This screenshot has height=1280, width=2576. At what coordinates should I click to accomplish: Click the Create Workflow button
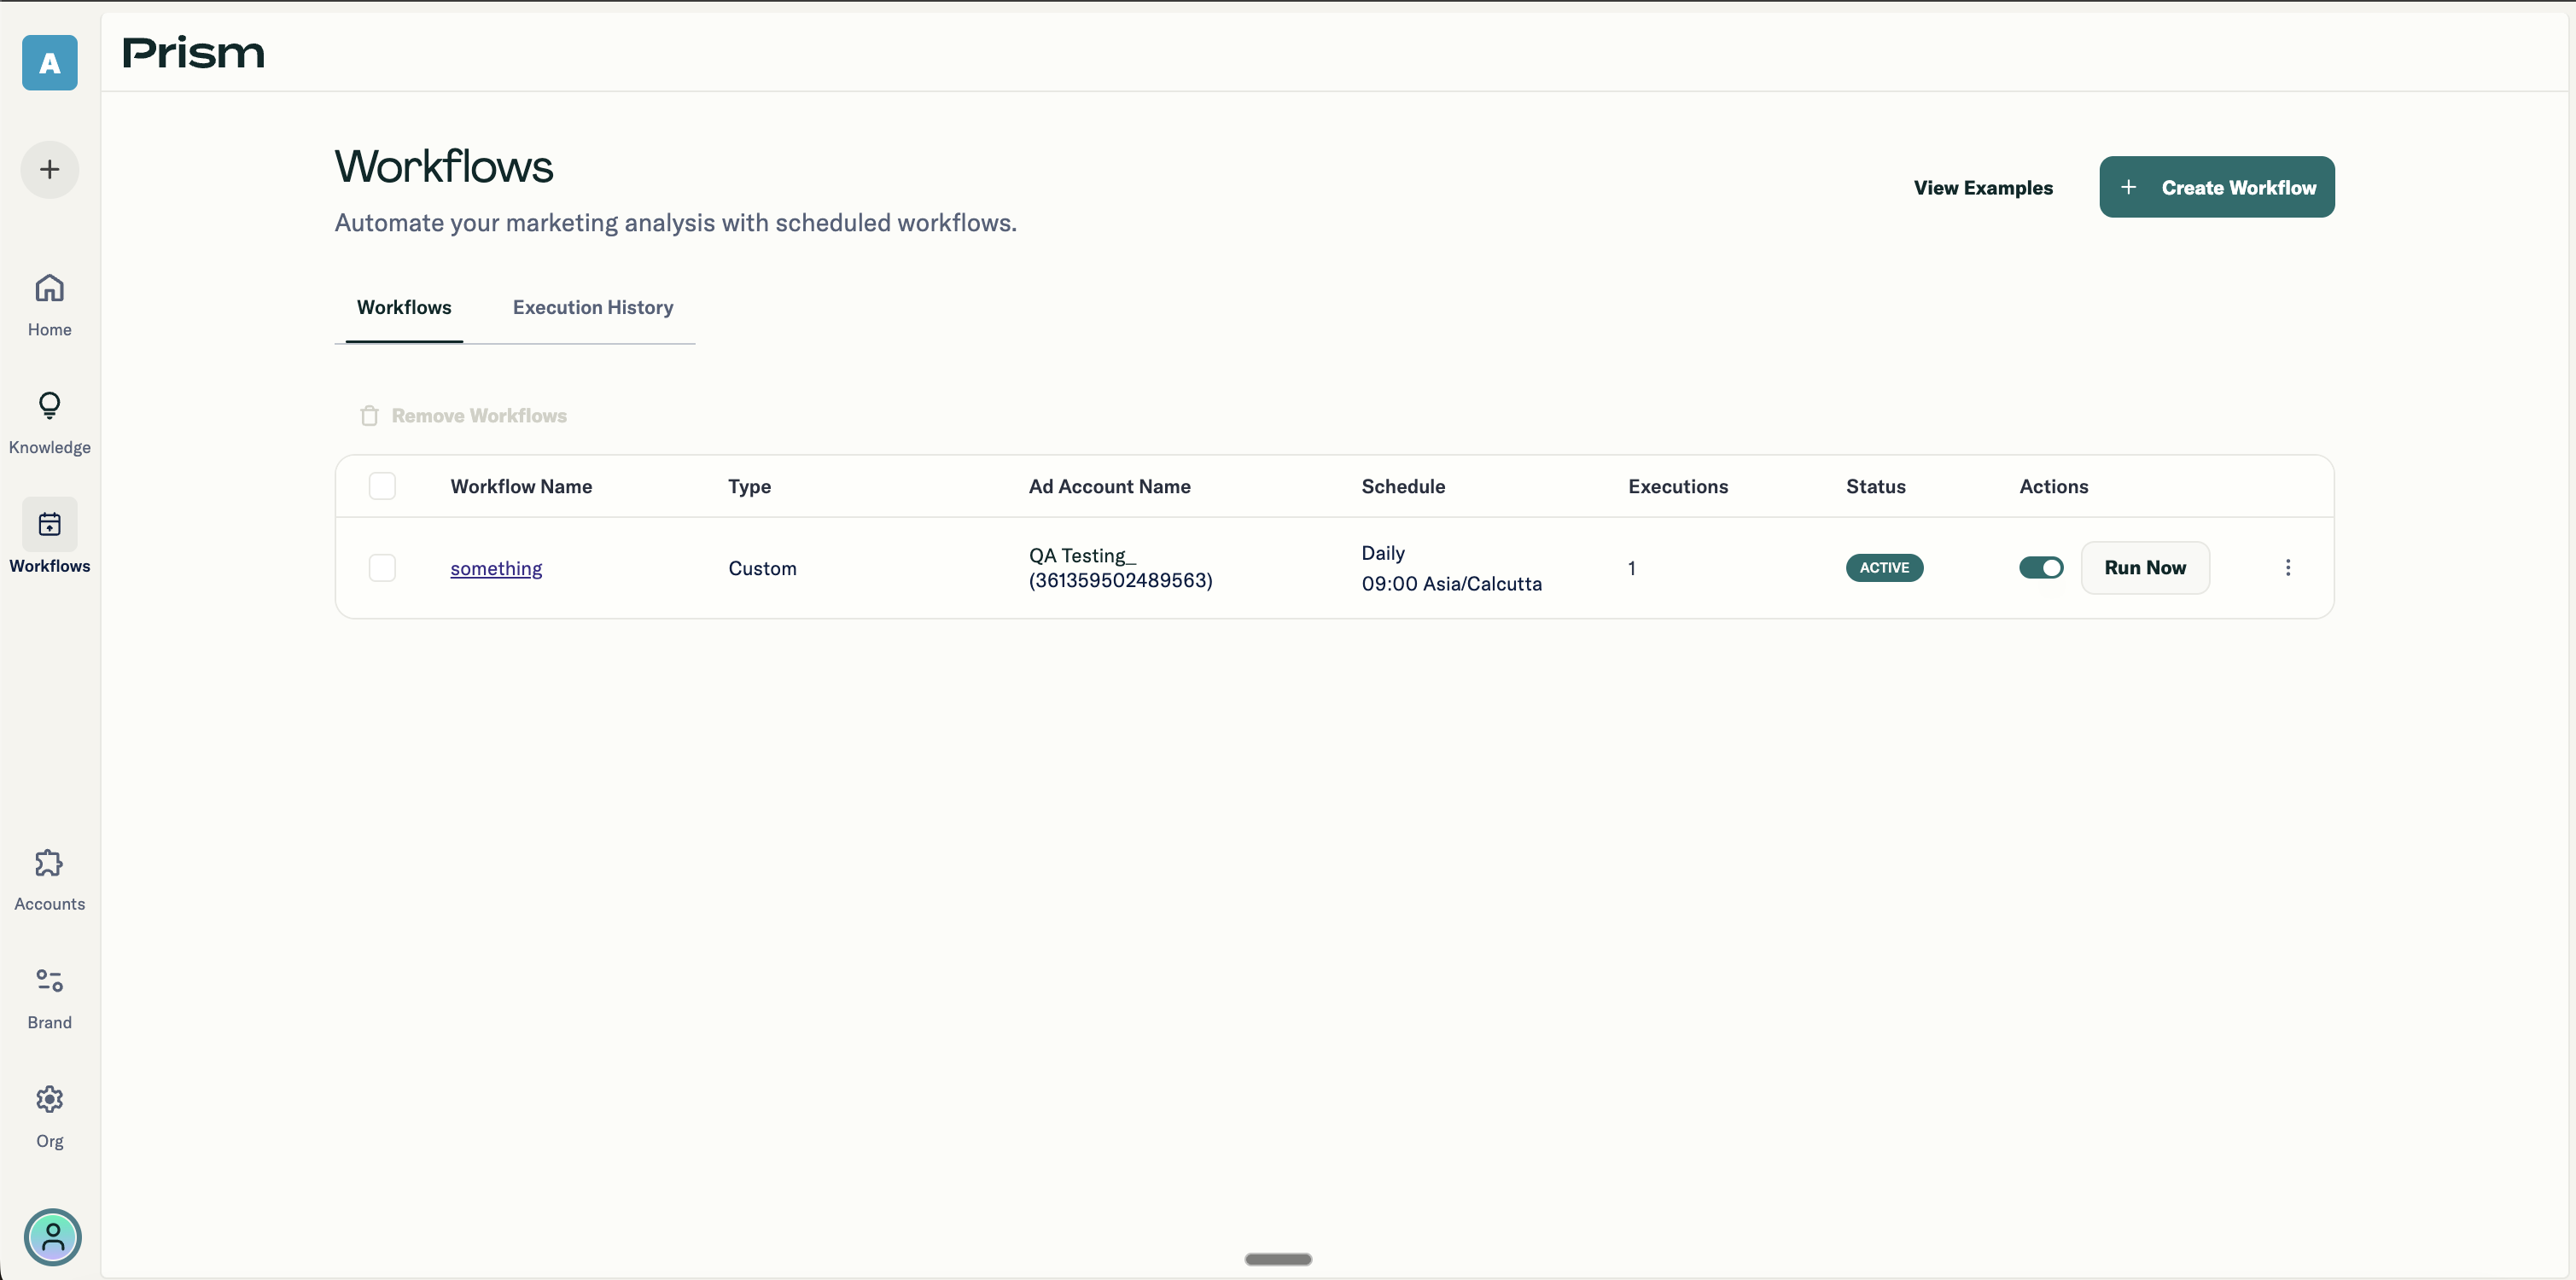coord(2216,187)
